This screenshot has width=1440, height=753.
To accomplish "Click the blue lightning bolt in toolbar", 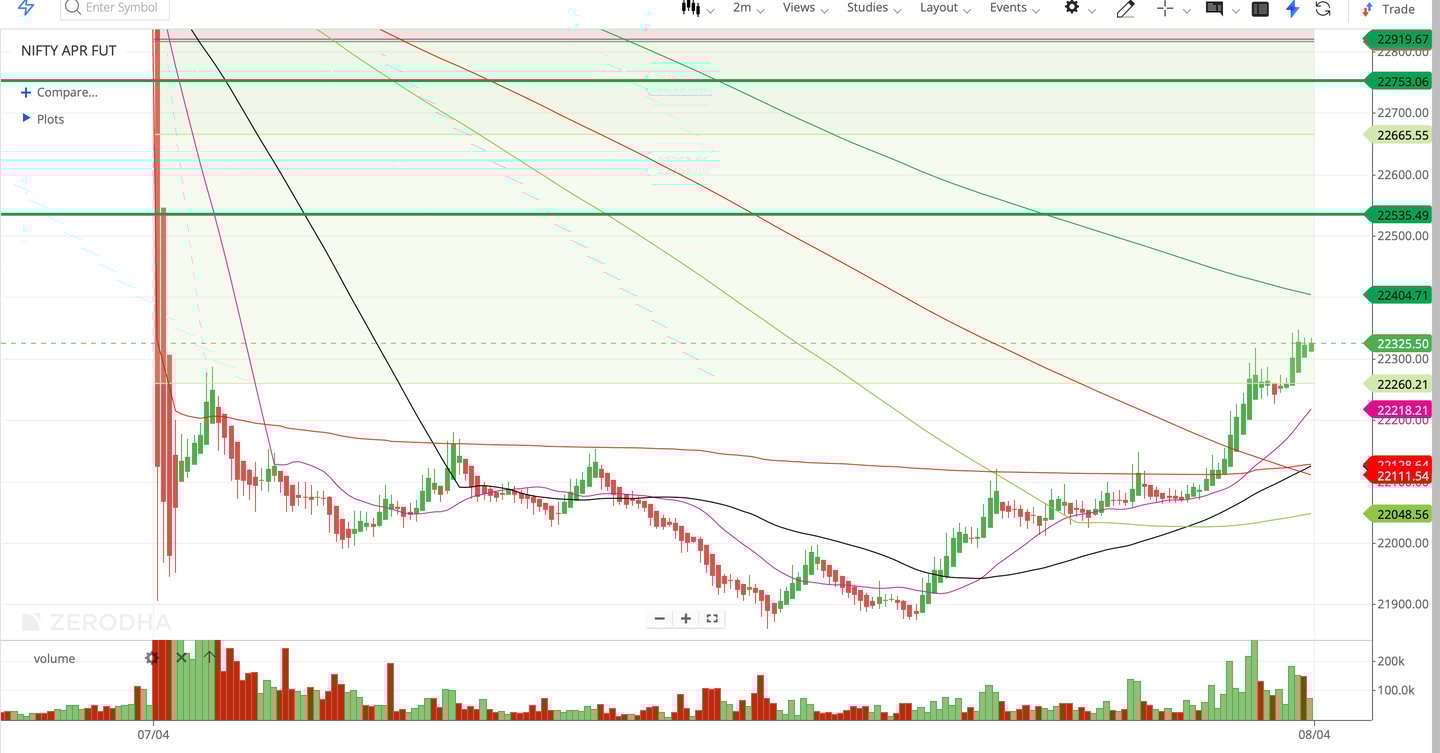I will click(x=1292, y=9).
